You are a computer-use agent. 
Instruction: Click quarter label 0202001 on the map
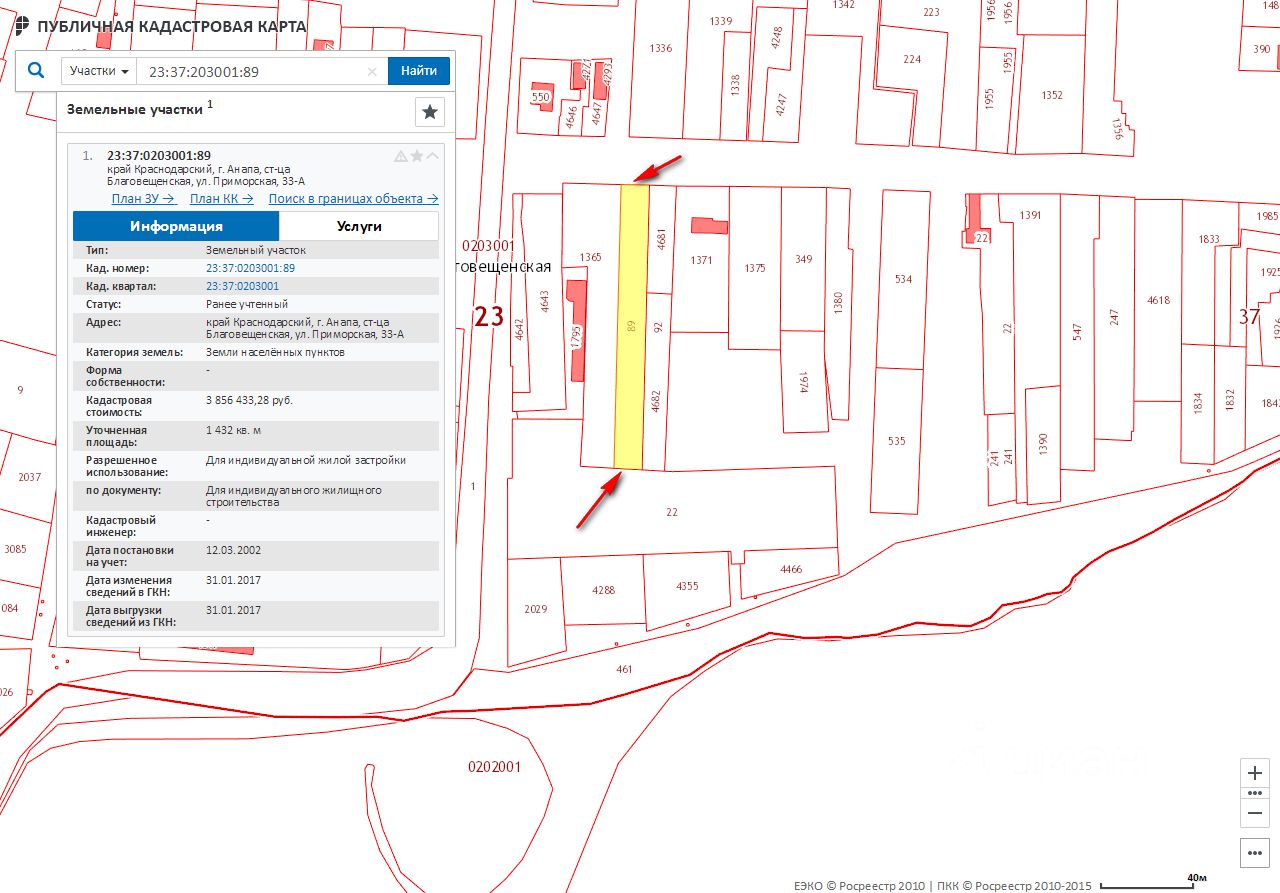click(495, 767)
